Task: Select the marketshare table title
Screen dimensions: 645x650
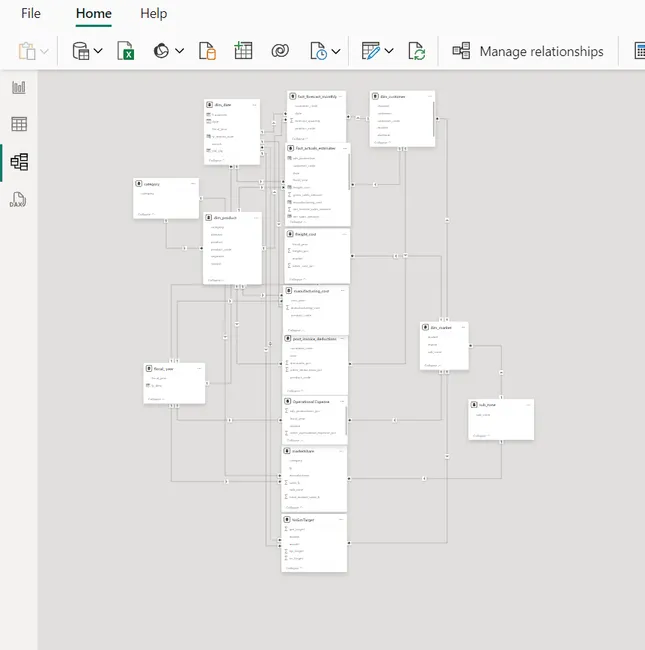Action: [x=303, y=451]
